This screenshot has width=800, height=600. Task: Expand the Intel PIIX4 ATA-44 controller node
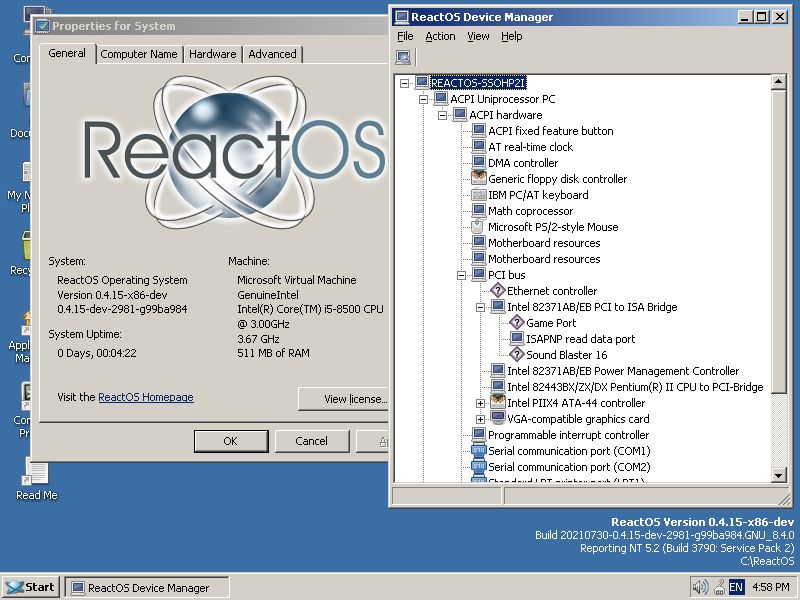[481, 403]
